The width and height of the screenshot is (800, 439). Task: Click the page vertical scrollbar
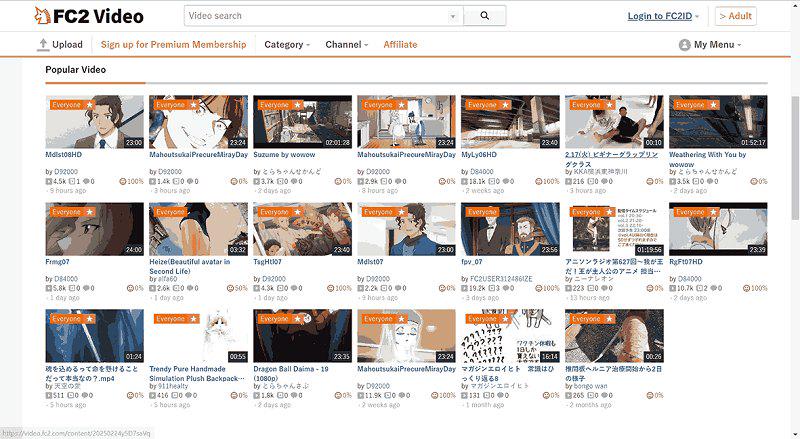pos(795,158)
